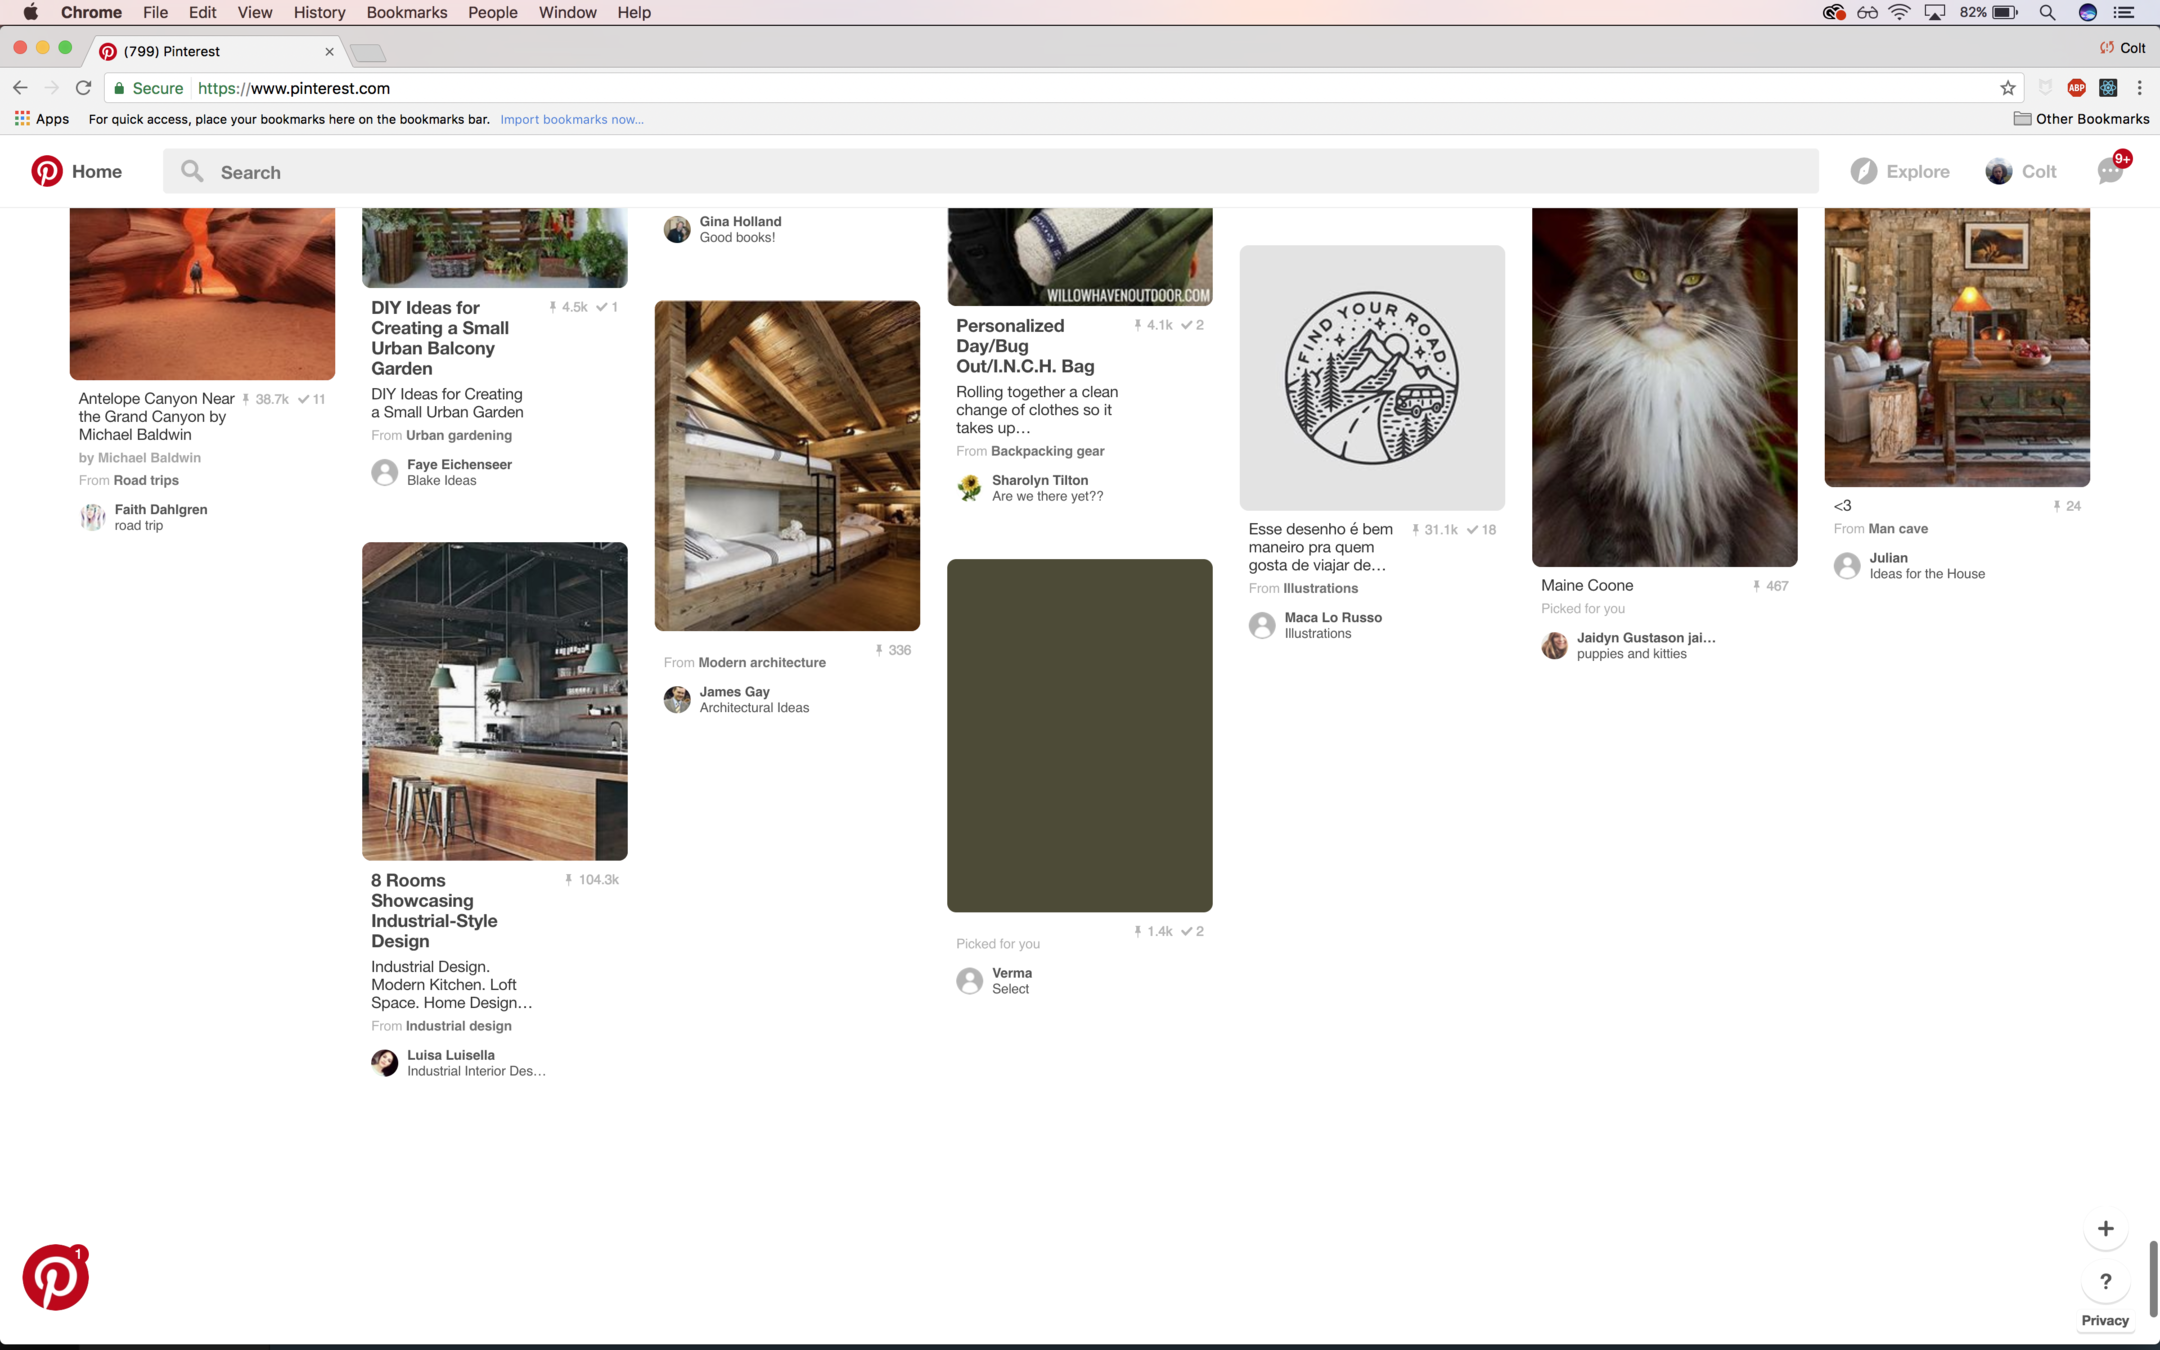Image resolution: width=2160 pixels, height=1350 pixels.
Task: Click Import bookmarks now link
Action: 571,119
